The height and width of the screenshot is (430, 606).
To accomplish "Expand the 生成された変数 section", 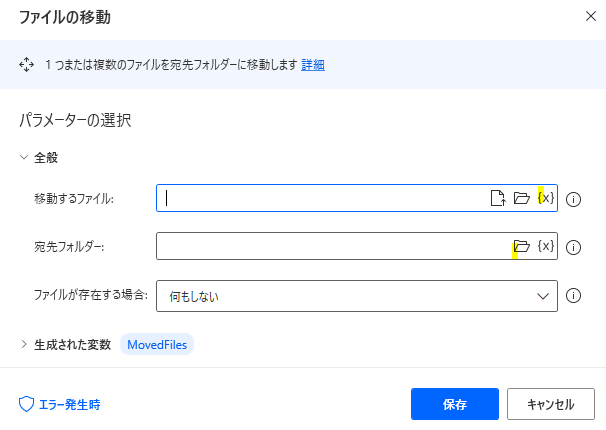I will (x=25, y=344).
